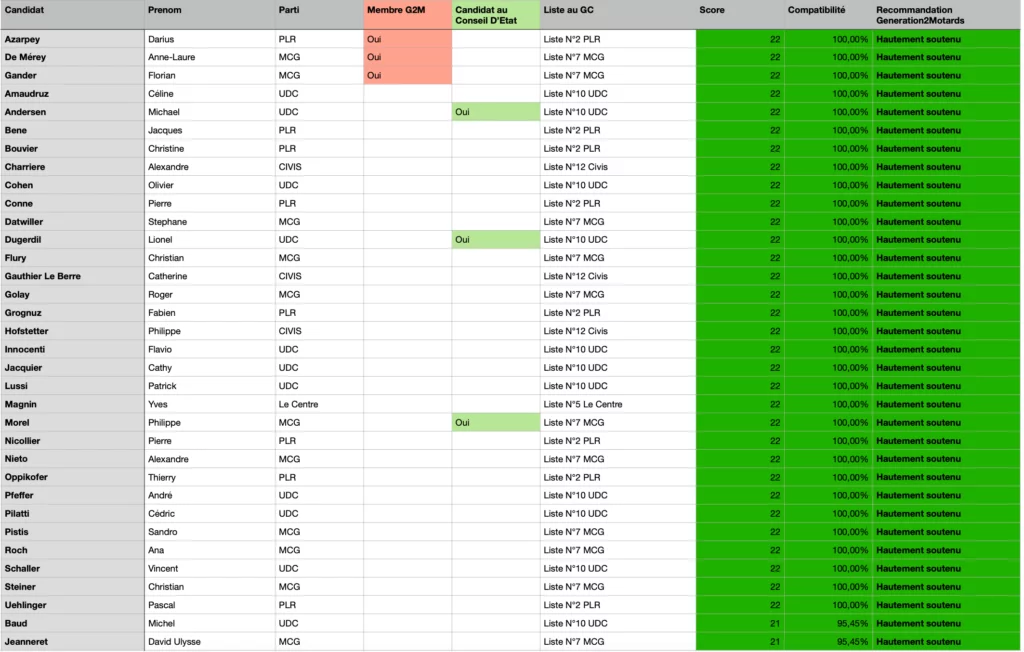Screen dimensions: 1024x652
Task: Click the 'Prenom' column header
Action: [x=165, y=10]
